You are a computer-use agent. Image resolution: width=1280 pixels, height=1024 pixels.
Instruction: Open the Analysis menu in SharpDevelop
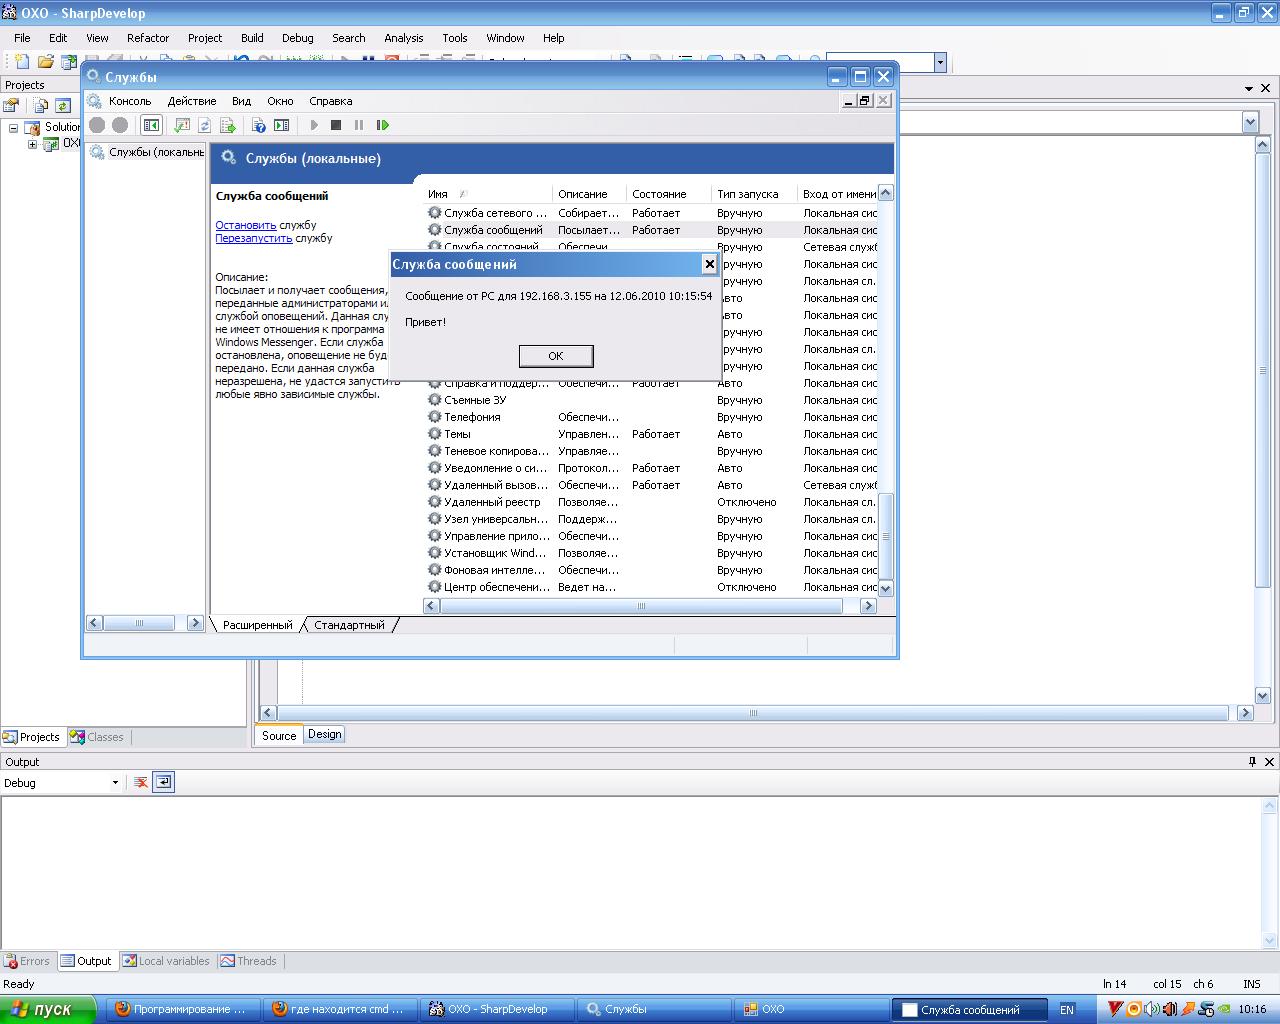[x=404, y=38]
